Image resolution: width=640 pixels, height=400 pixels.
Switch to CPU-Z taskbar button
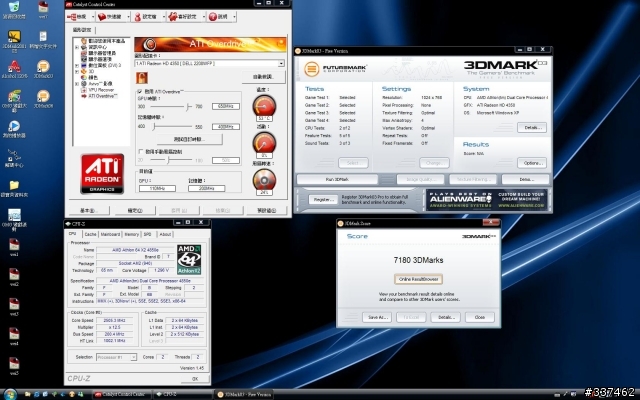182,394
